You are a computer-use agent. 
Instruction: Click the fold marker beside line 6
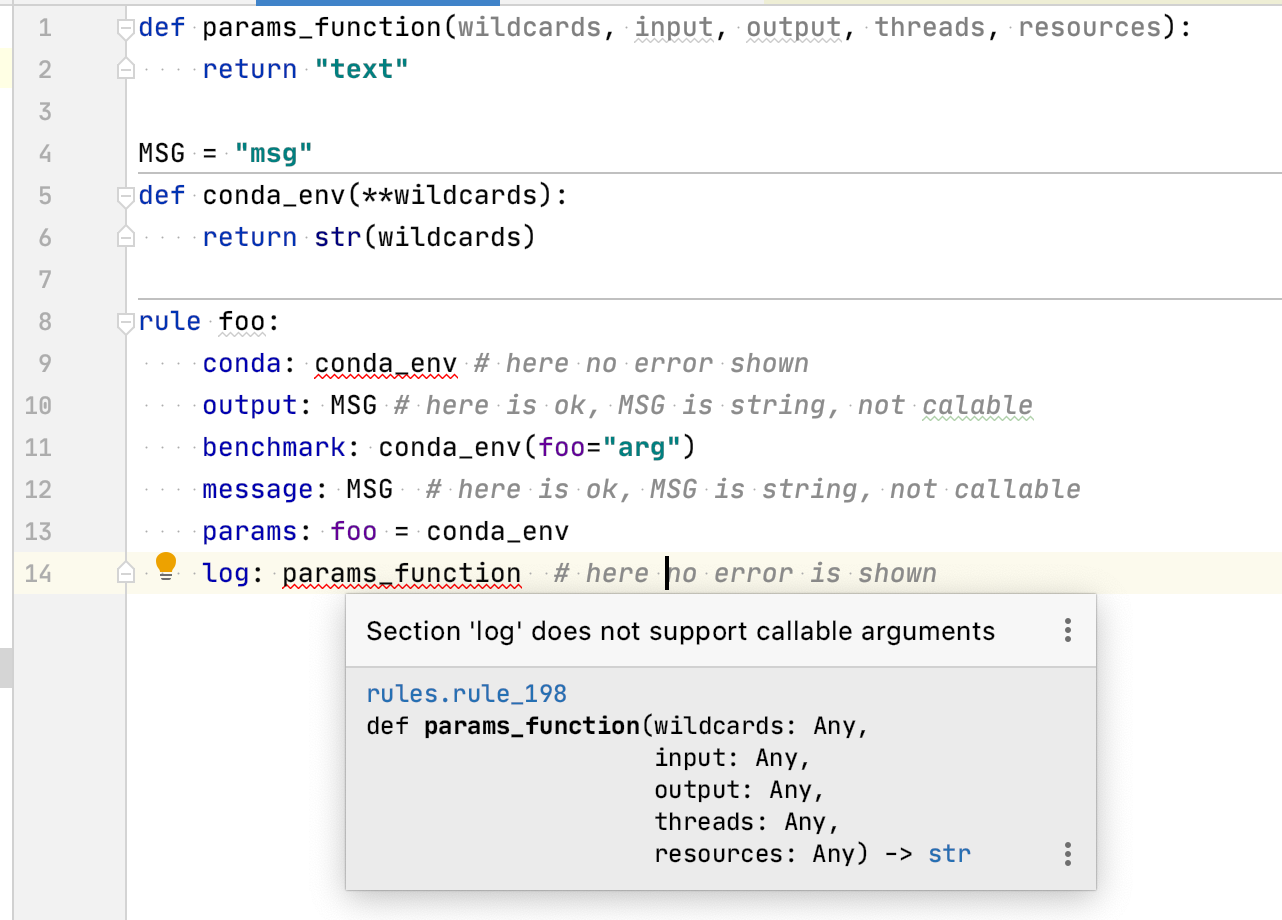tap(124, 237)
